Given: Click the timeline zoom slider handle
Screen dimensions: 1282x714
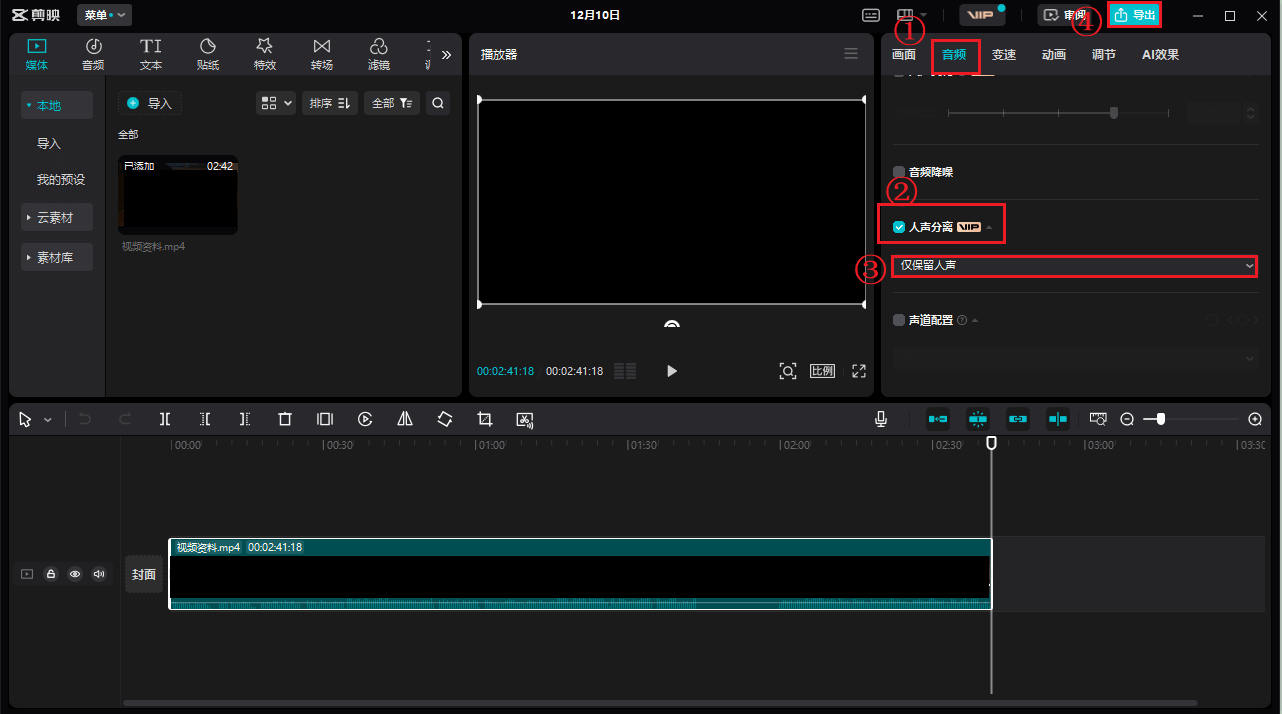Looking at the screenshot, I should coord(1160,419).
